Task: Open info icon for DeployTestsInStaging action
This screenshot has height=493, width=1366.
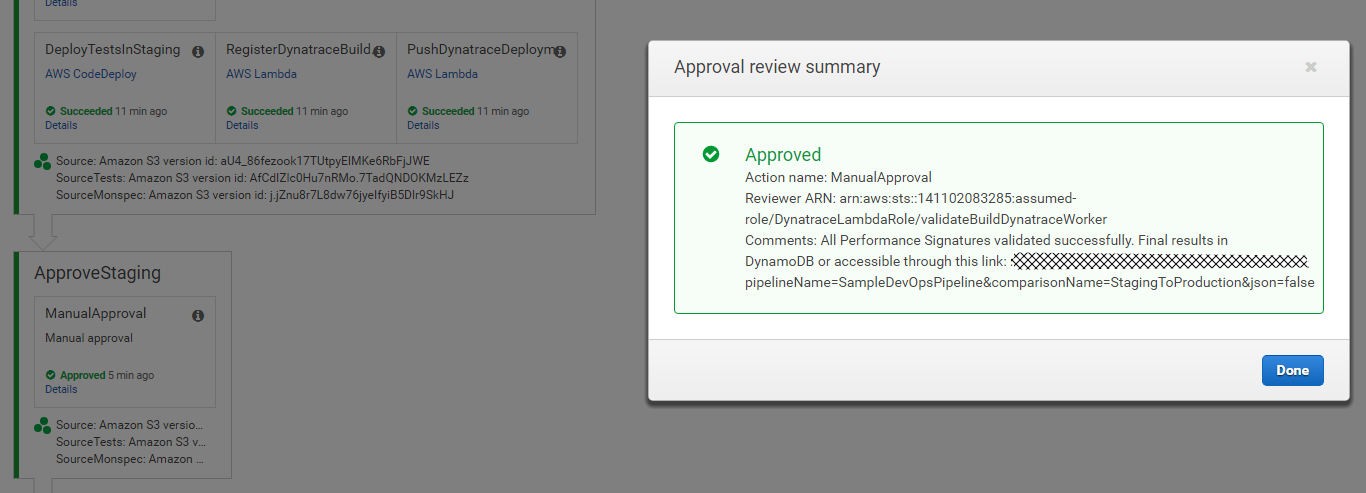Action: (198, 51)
